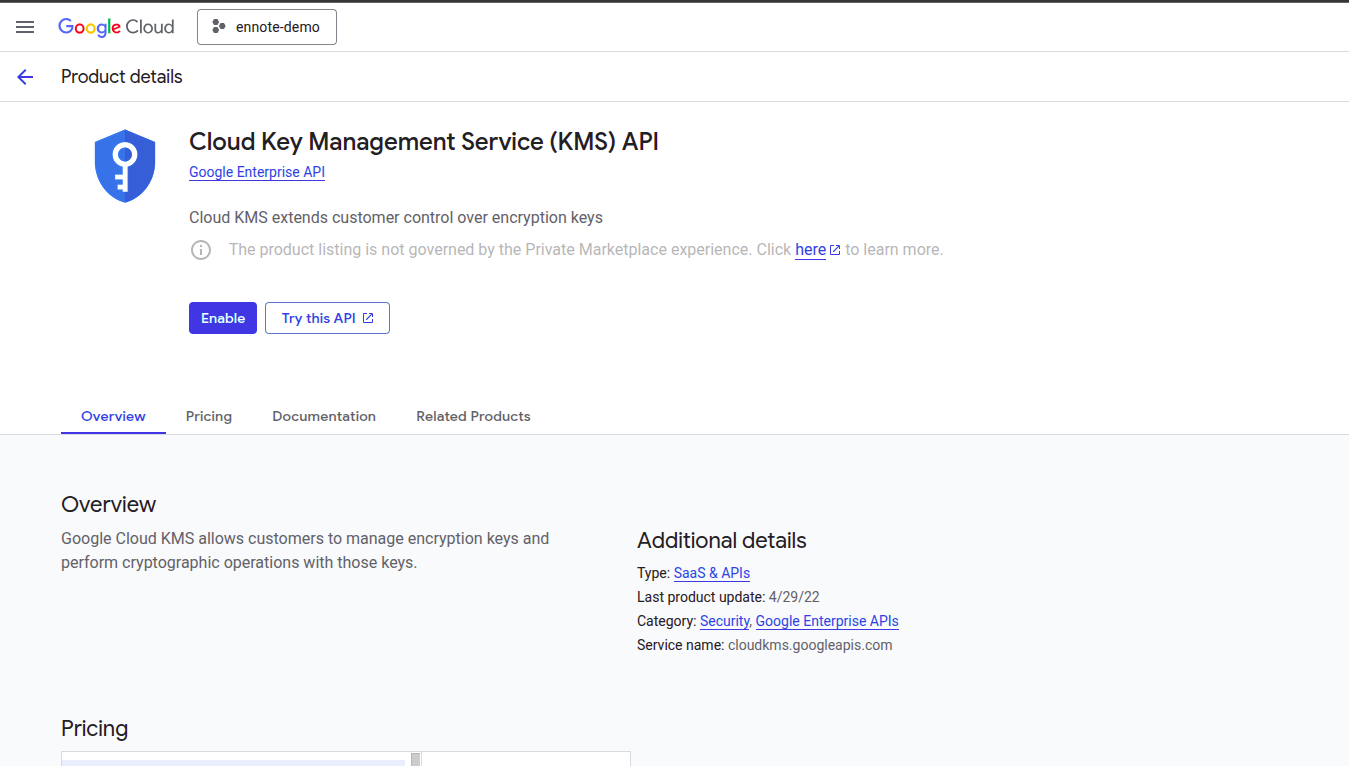Viewport: 1349px width, 766px height.
Task: Open the 'here' learn more link
Action: [x=810, y=250]
